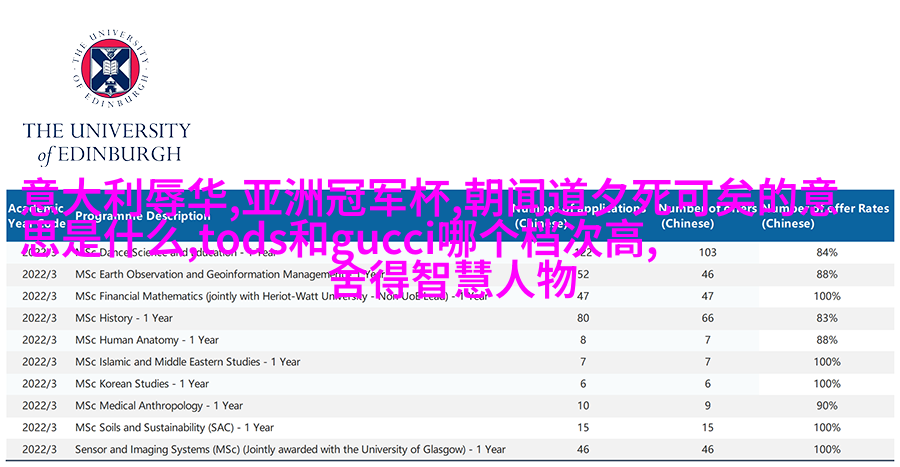Click the 84% offer rate cell
Viewport: 900px width, 467px height.
(827, 252)
